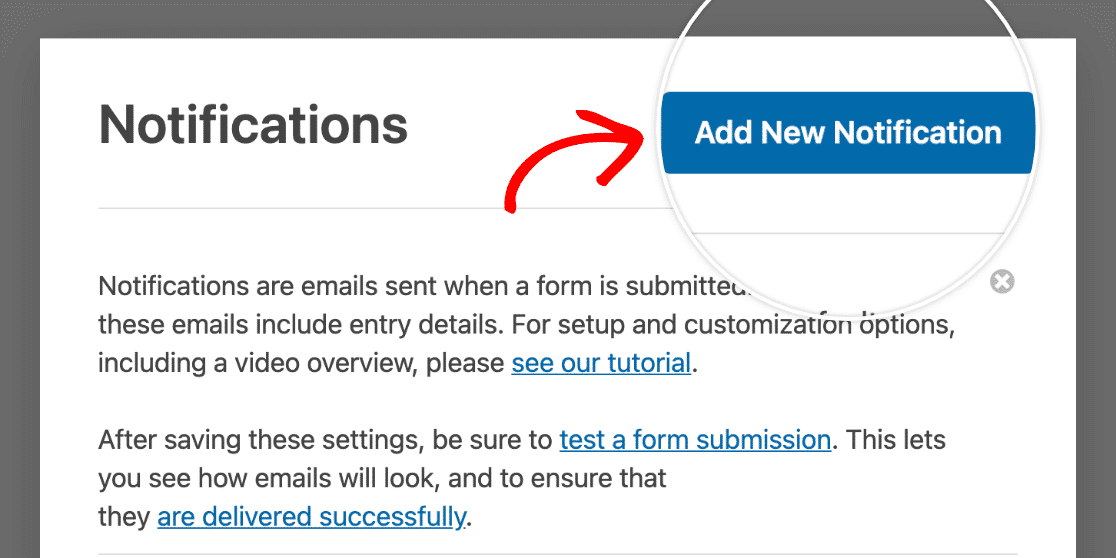
Task: Click the text including a video overview
Action: pos(259,363)
